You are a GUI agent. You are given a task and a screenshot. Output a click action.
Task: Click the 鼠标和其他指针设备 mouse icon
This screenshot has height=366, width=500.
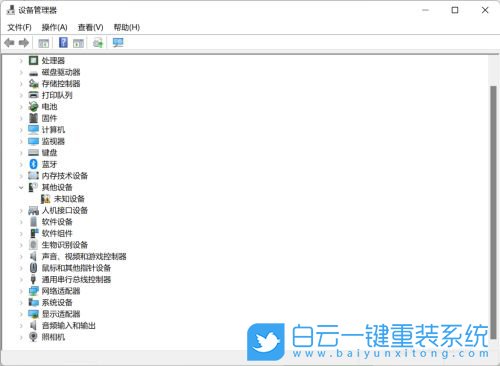33,268
